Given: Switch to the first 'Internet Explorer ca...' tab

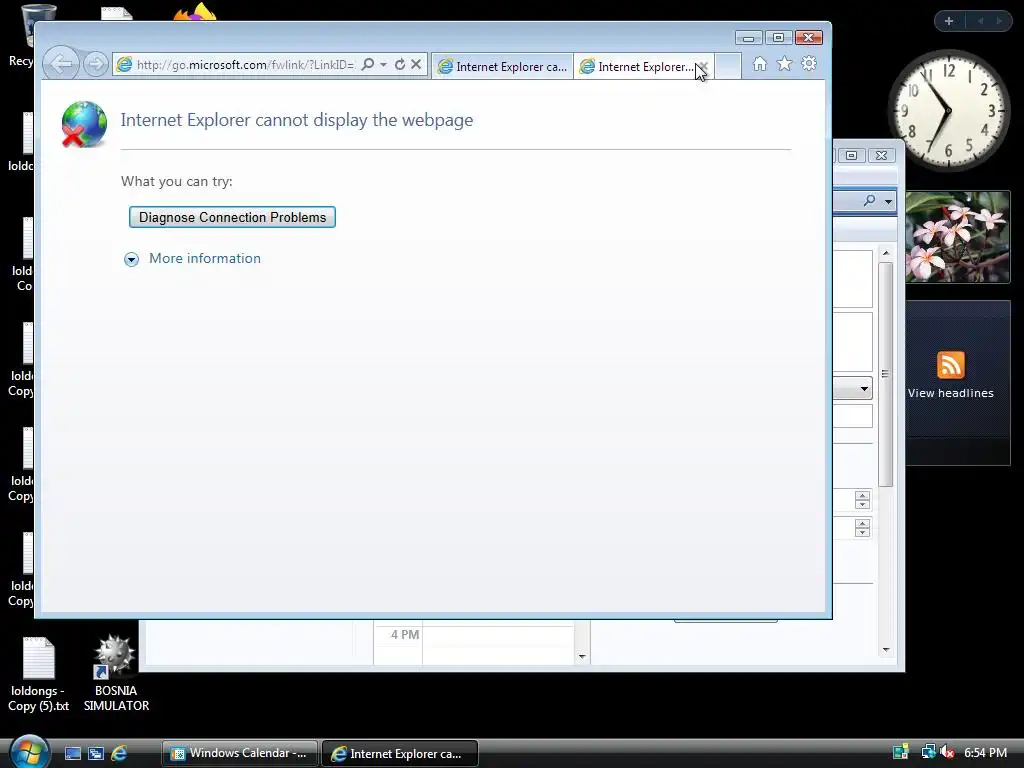Looking at the screenshot, I should click(502, 66).
